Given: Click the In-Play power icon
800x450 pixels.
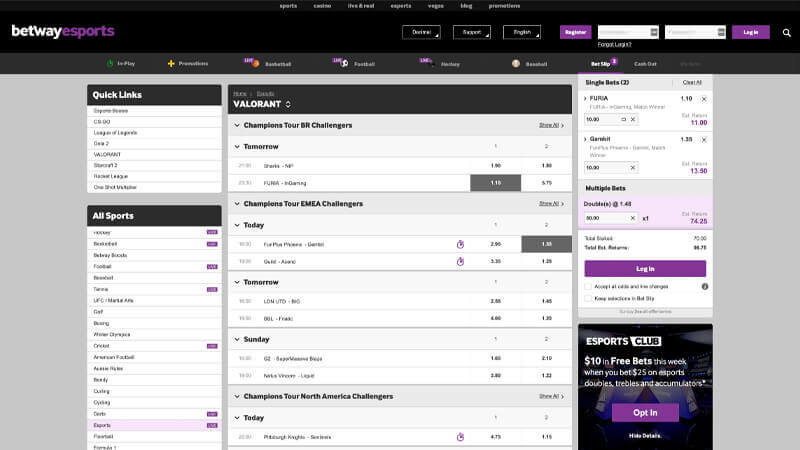Looking at the screenshot, I should (x=110, y=64).
